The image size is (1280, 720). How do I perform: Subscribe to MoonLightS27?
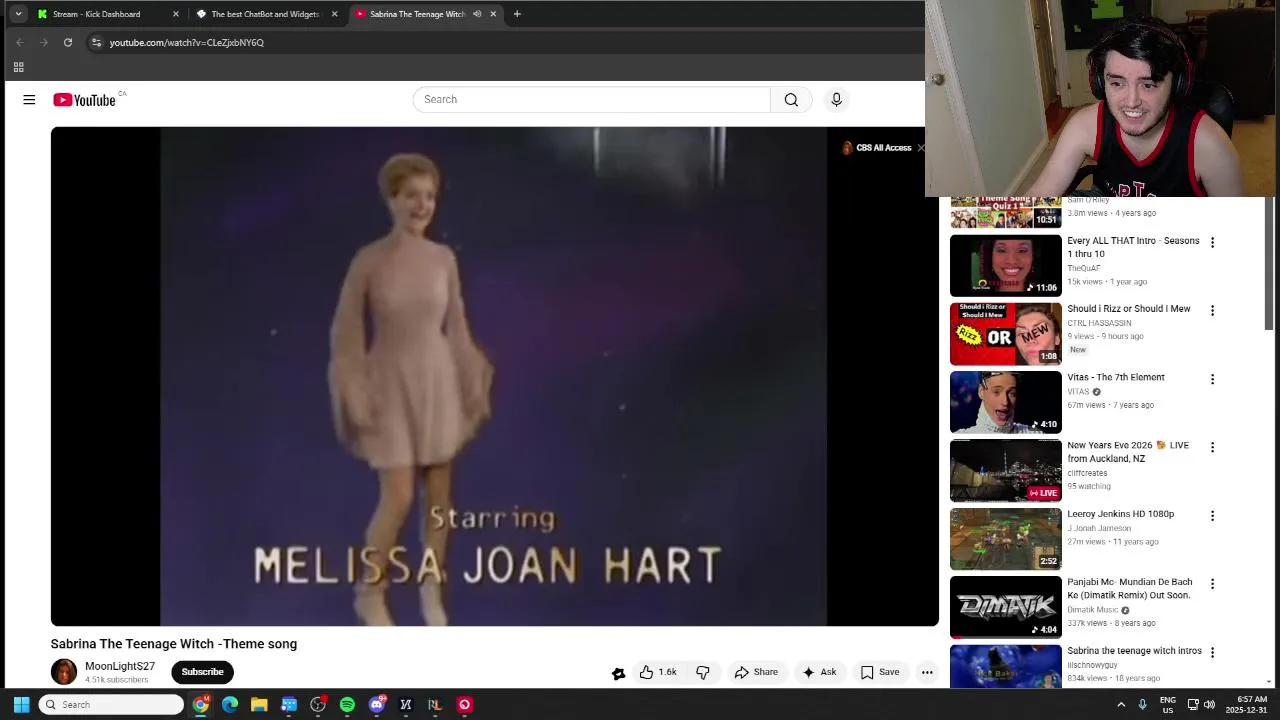coord(202,672)
